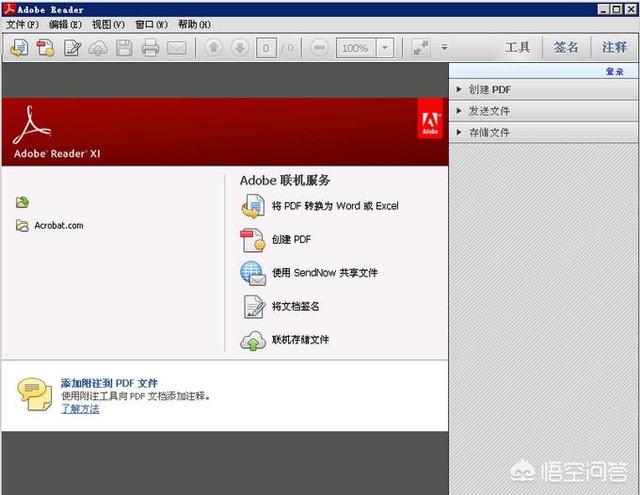This screenshot has width=640, height=495.
Task: Click the 添加附注到 PDF 文件 heading
Action: coord(109,383)
